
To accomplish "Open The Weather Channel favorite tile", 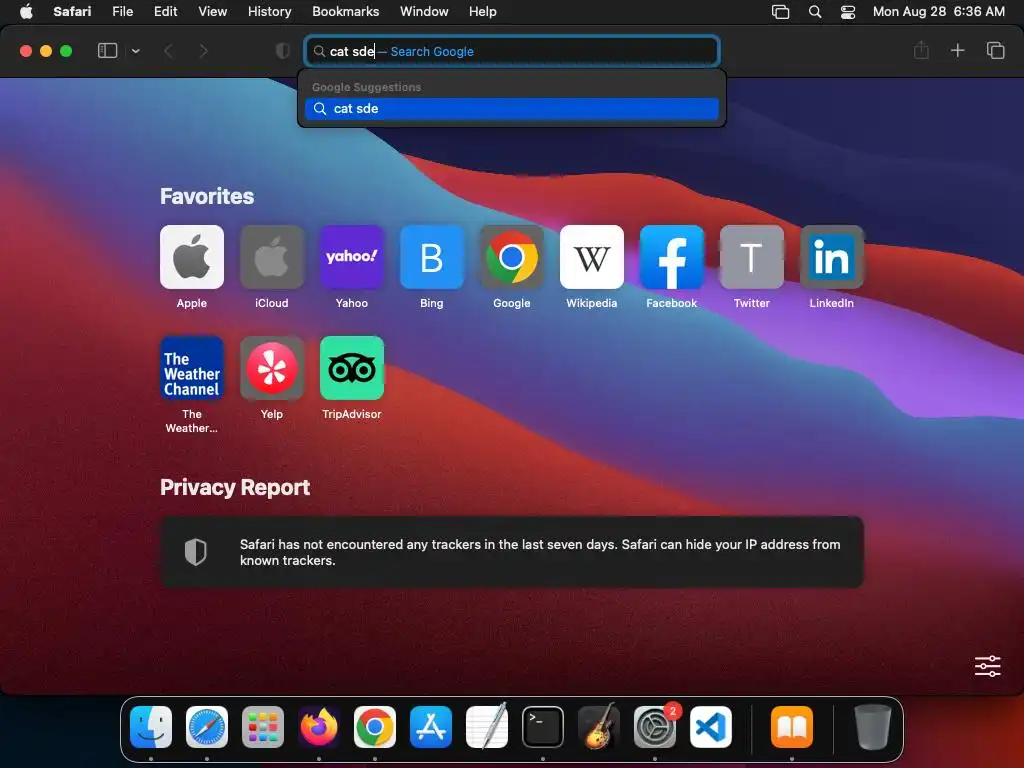I will (x=191, y=368).
